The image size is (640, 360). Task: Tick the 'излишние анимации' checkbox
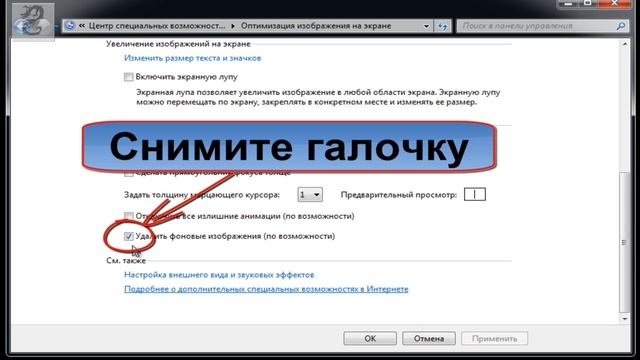tap(129, 216)
